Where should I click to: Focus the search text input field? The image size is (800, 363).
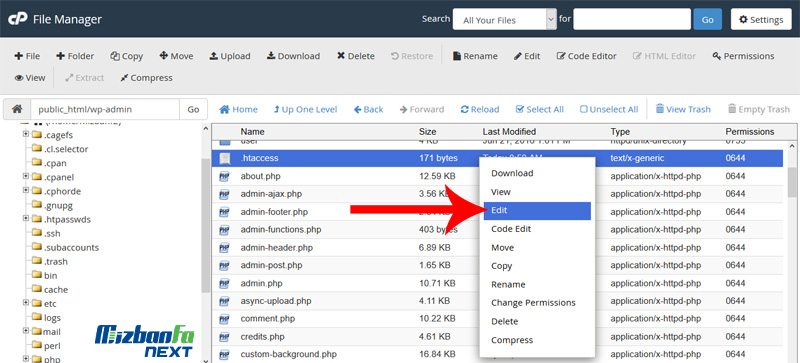coord(632,19)
